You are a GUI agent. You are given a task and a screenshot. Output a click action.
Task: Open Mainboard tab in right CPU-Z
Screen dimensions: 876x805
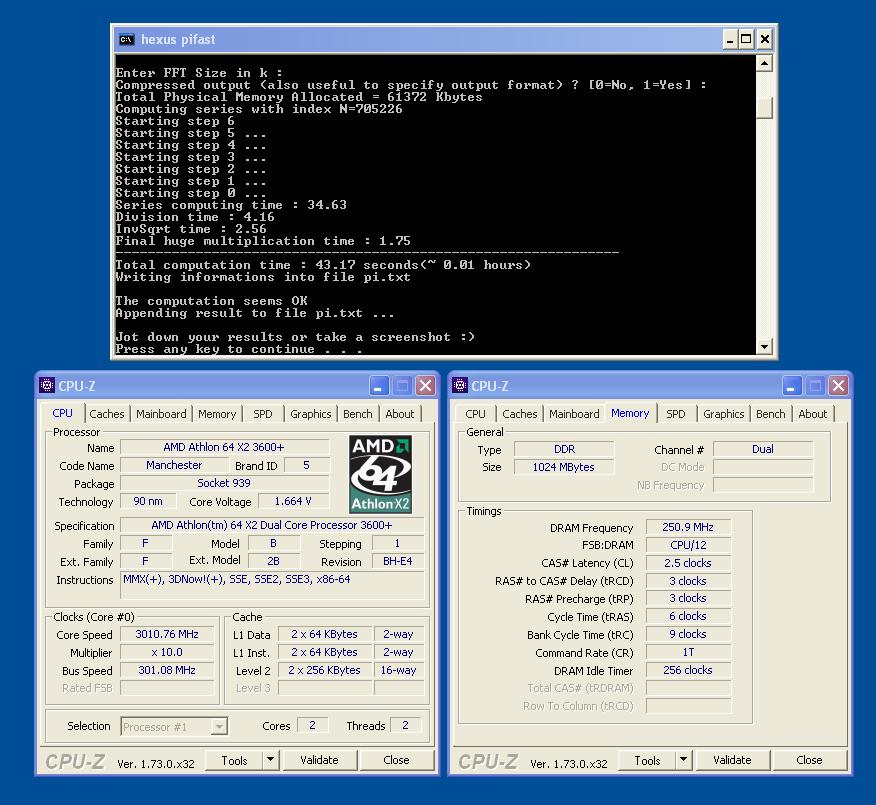pos(574,414)
